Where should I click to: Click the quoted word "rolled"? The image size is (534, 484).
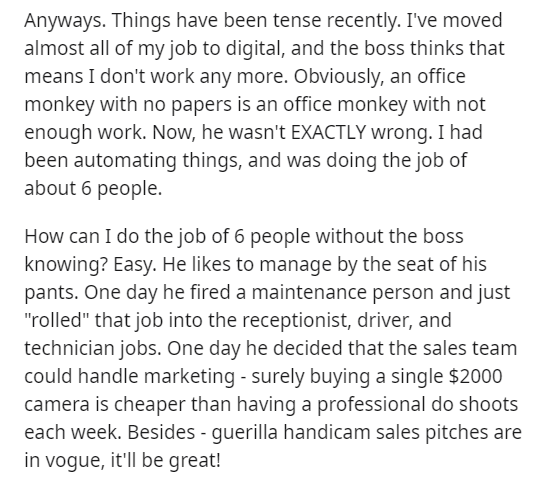(57, 320)
